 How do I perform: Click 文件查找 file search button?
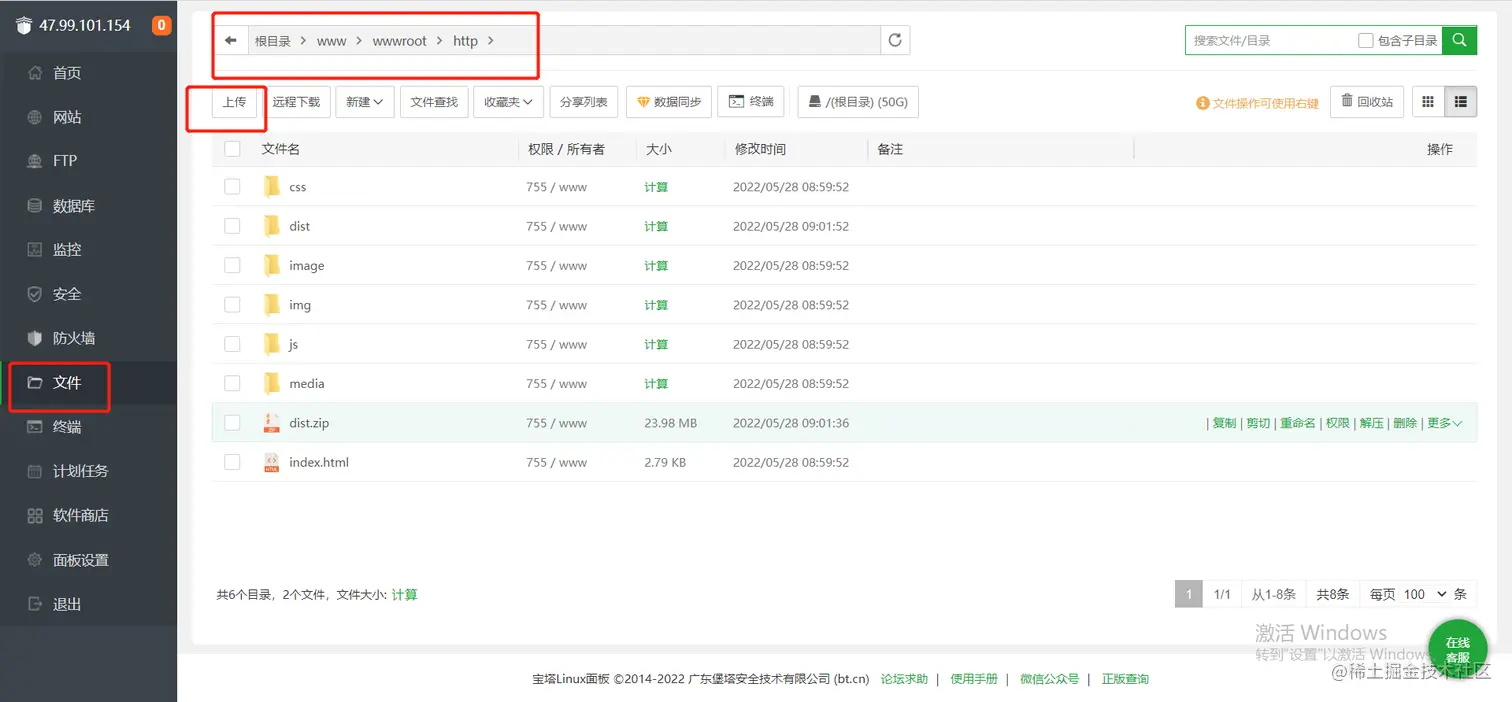434,102
